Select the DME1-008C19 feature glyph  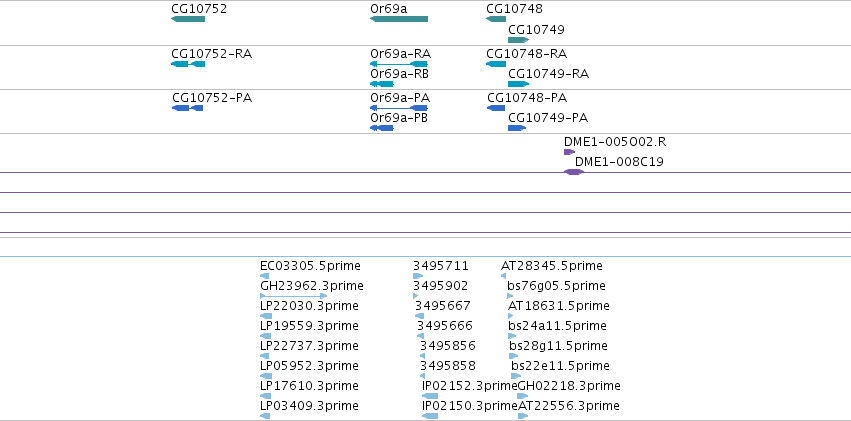tap(574, 172)
